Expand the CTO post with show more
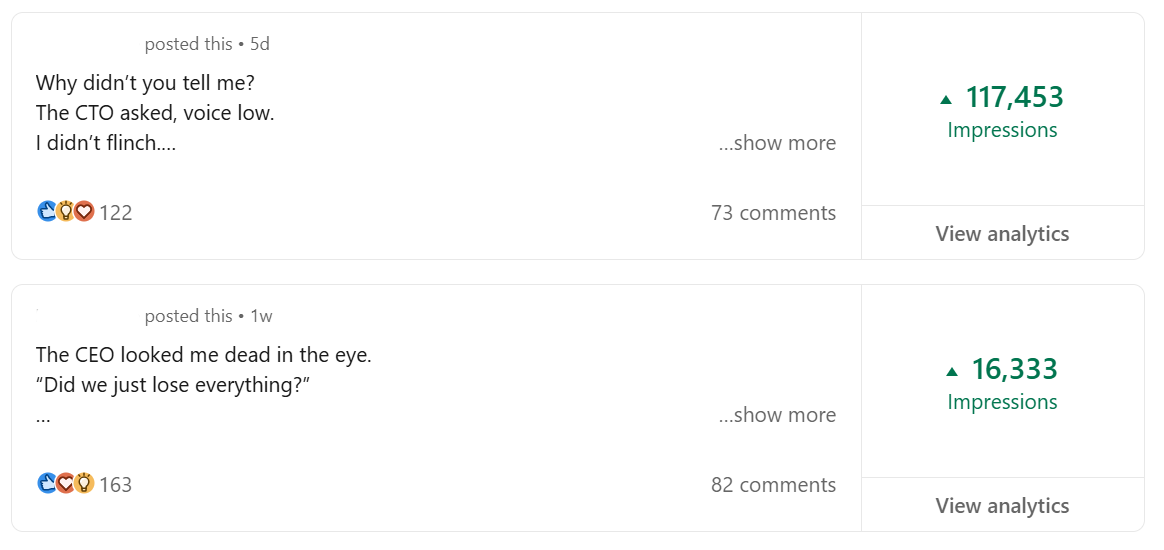The height and width of the screenshot is (550, 1164). pos(777,143)
